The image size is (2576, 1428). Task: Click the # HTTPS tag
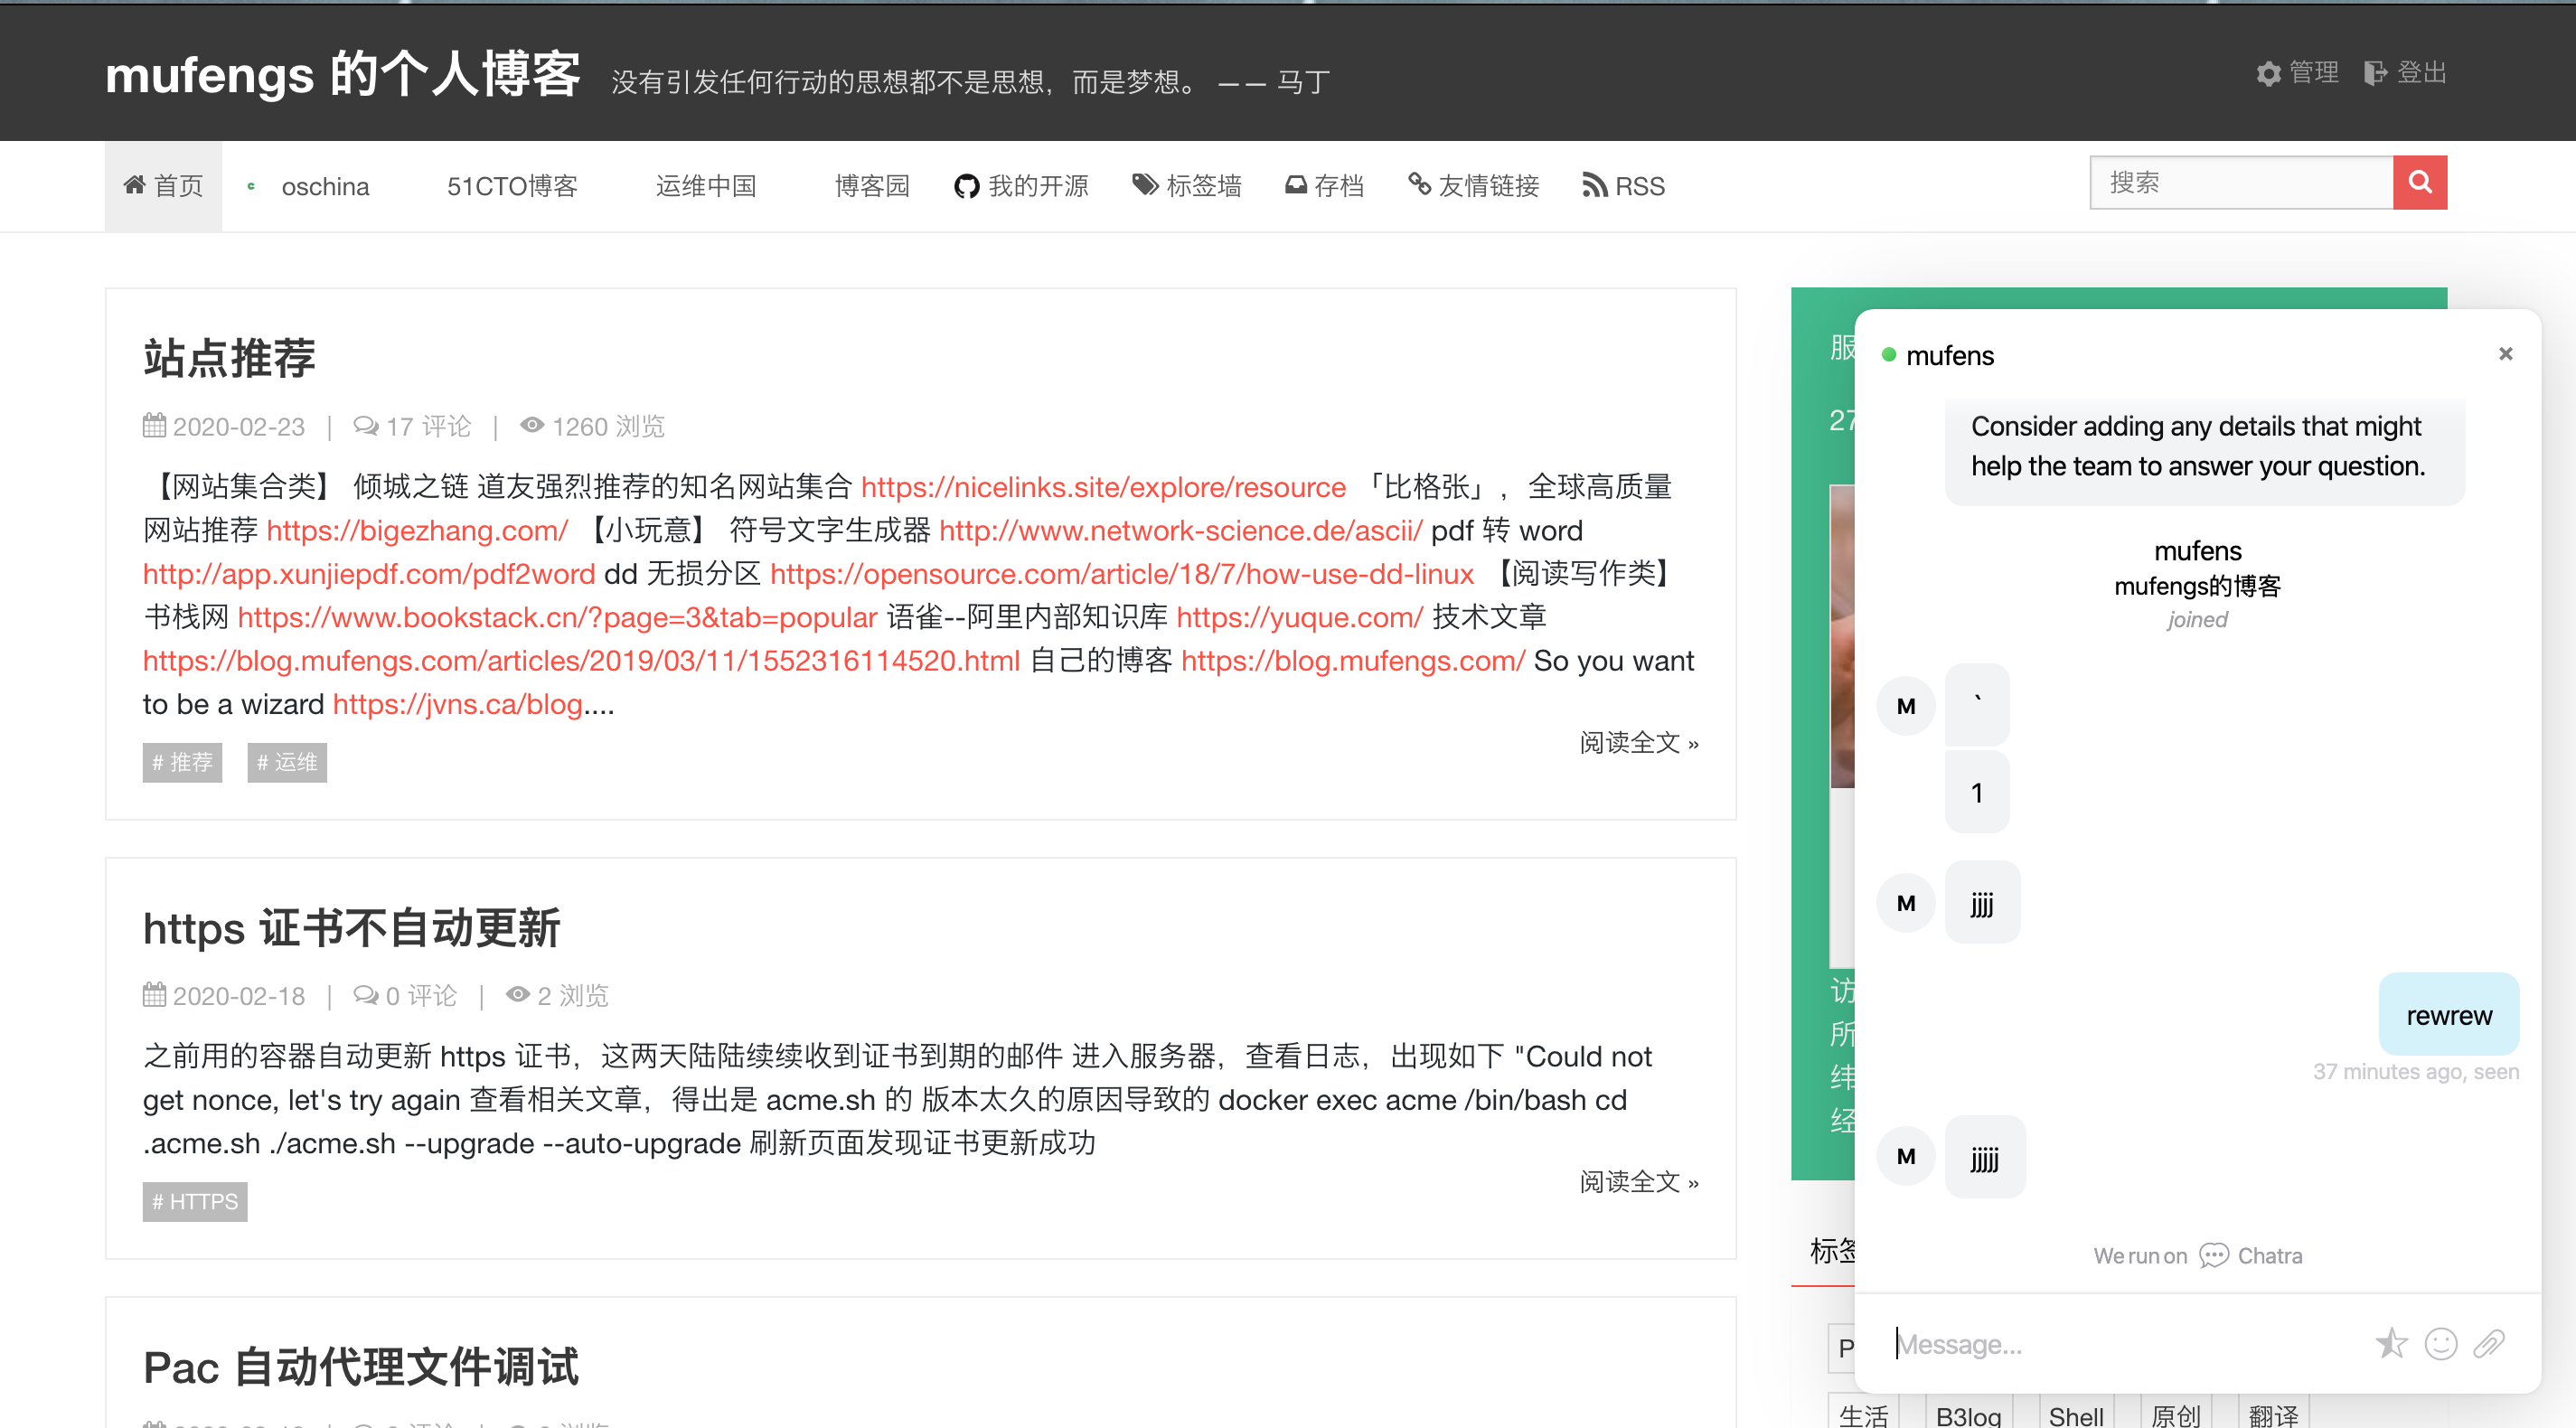tap(195, 1201)
